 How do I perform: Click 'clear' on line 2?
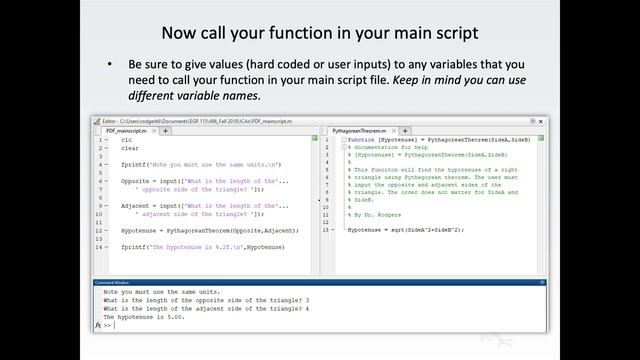point(130,148)
